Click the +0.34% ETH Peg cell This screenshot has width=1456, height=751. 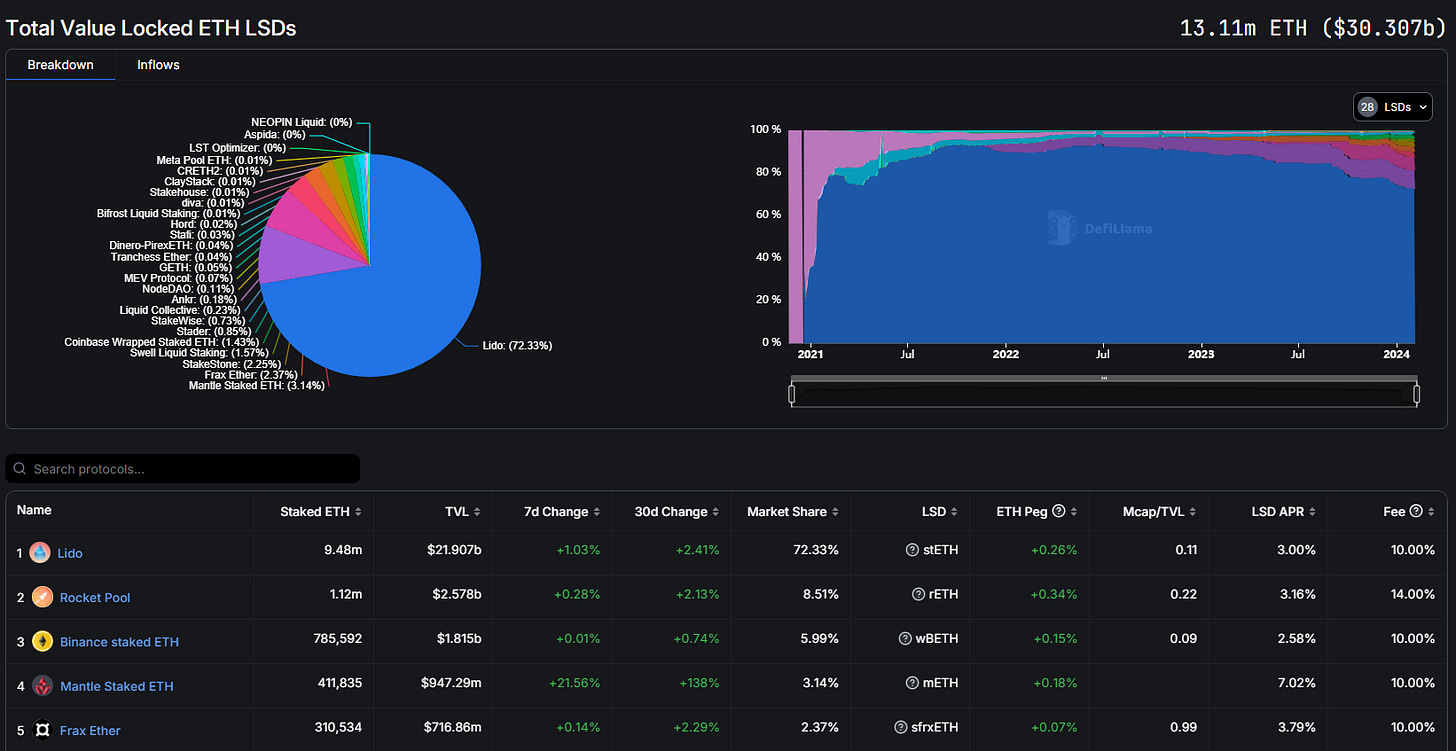tap(1055, 596)
